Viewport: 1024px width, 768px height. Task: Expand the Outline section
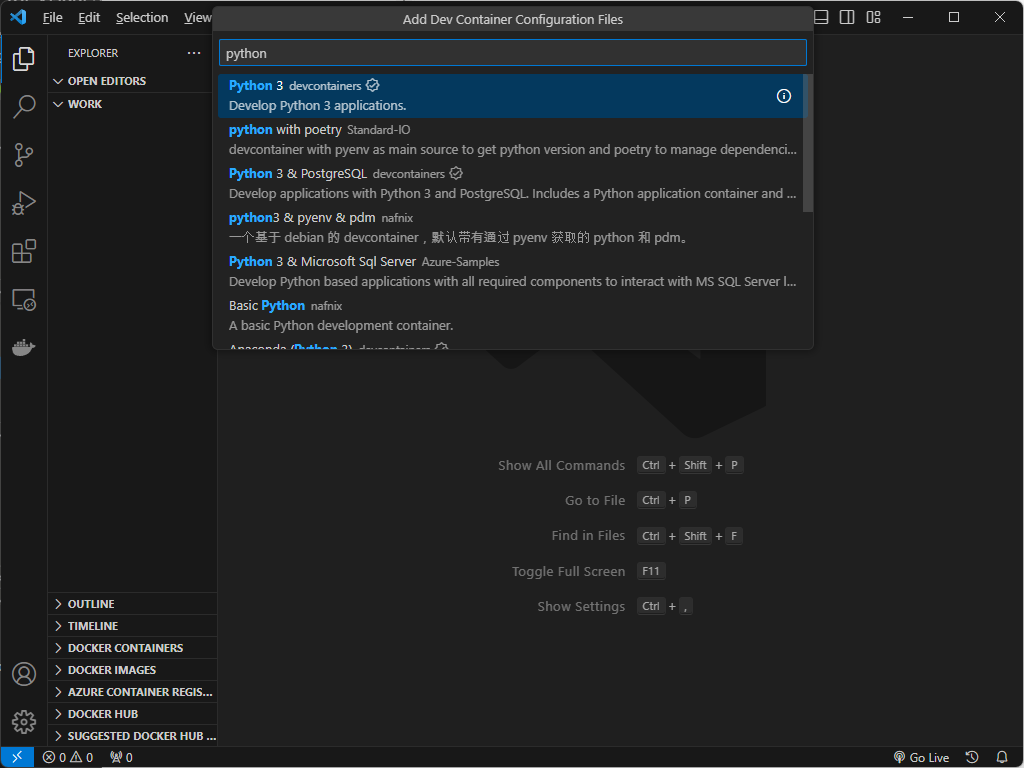pos(133,604)
